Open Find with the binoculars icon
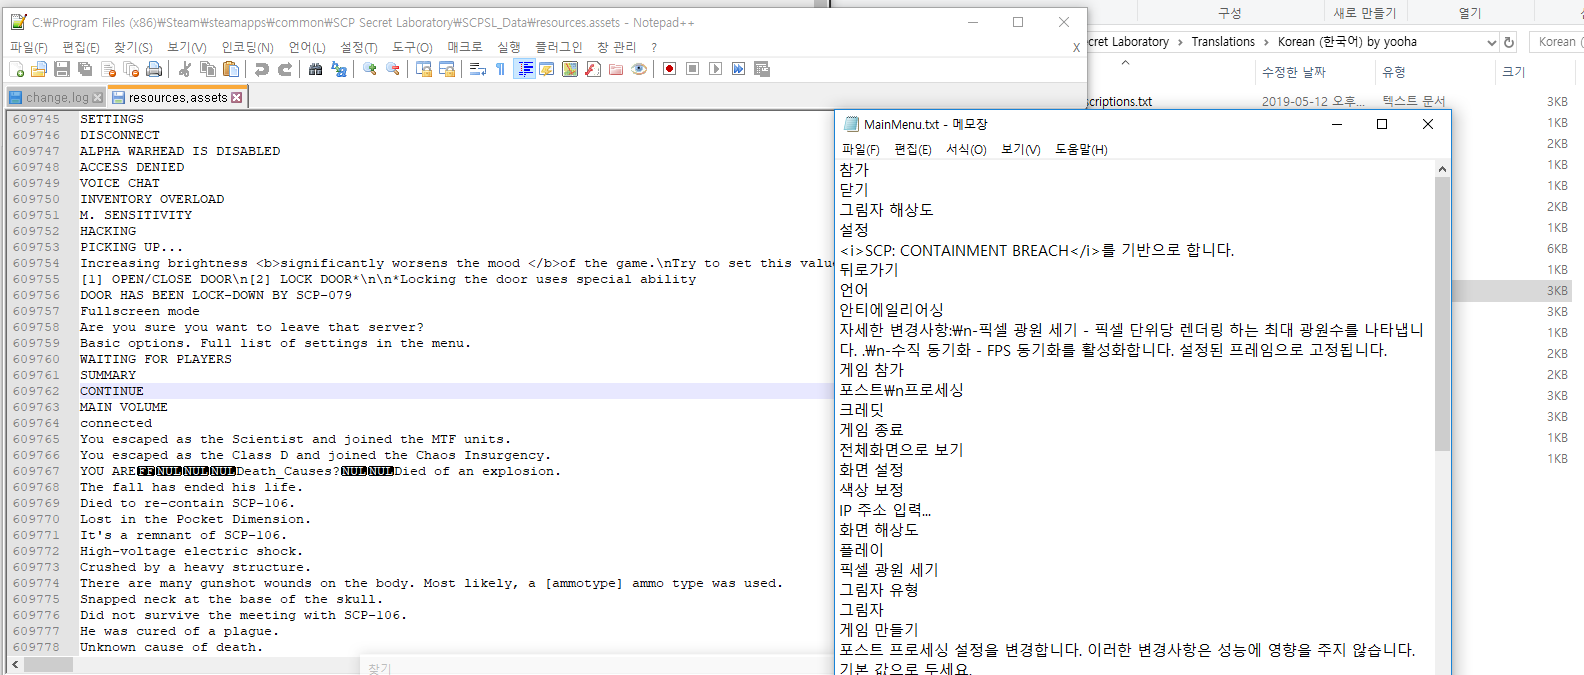This screenshot has height=675, width=1584. coord(316,69)
